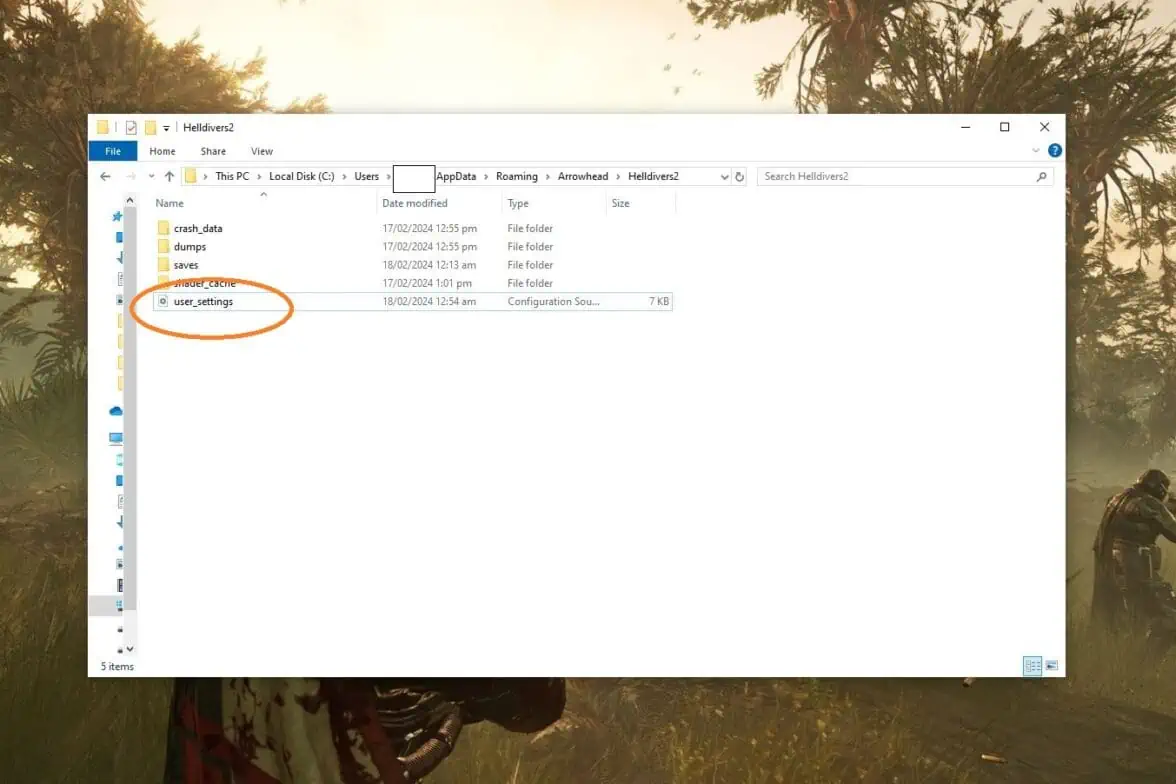1176x784 pixels.
Task: Focus the Search Helldivers2 box
Action: point(904,176)
